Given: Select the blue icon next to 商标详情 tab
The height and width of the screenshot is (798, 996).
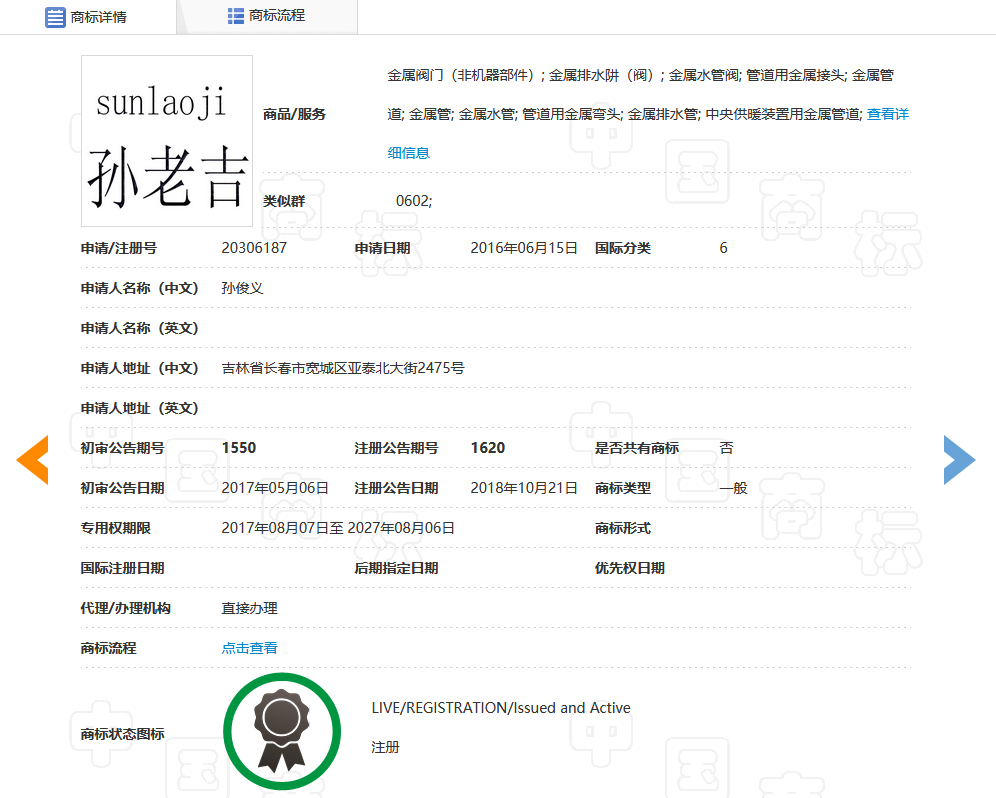Looking at the screenshot, I should coord(55,17).
